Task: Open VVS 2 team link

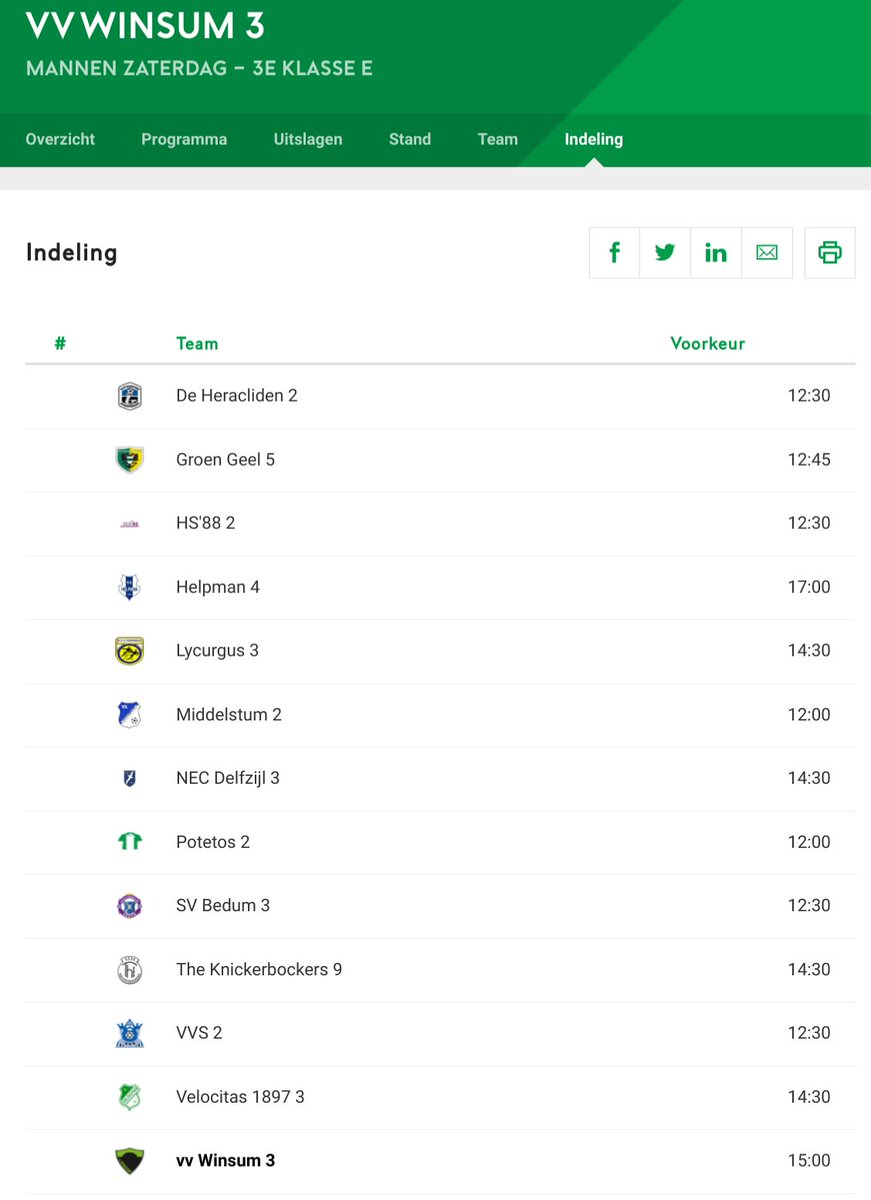Action: click(x=199, y=1033)
